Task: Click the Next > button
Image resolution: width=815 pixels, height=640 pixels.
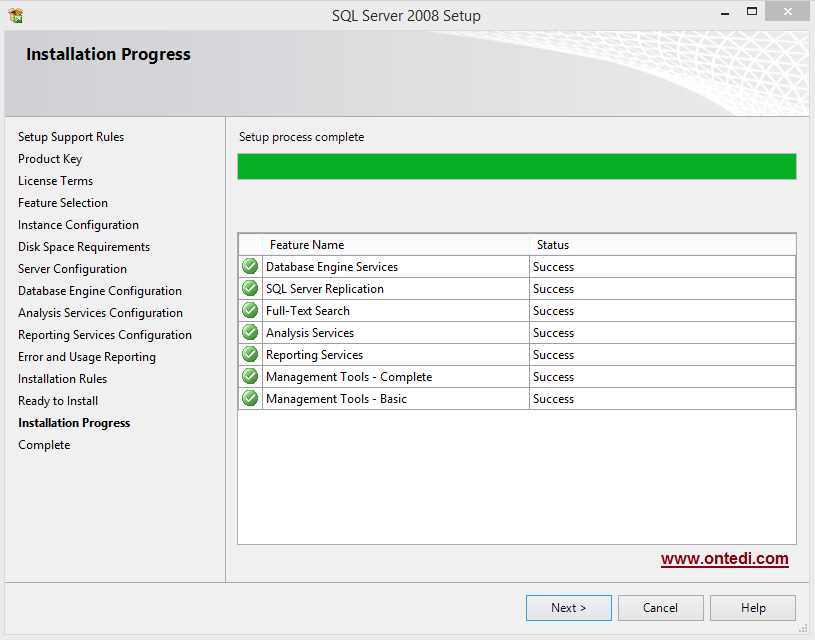Action: pyautogui.click(x=569, y=608)
